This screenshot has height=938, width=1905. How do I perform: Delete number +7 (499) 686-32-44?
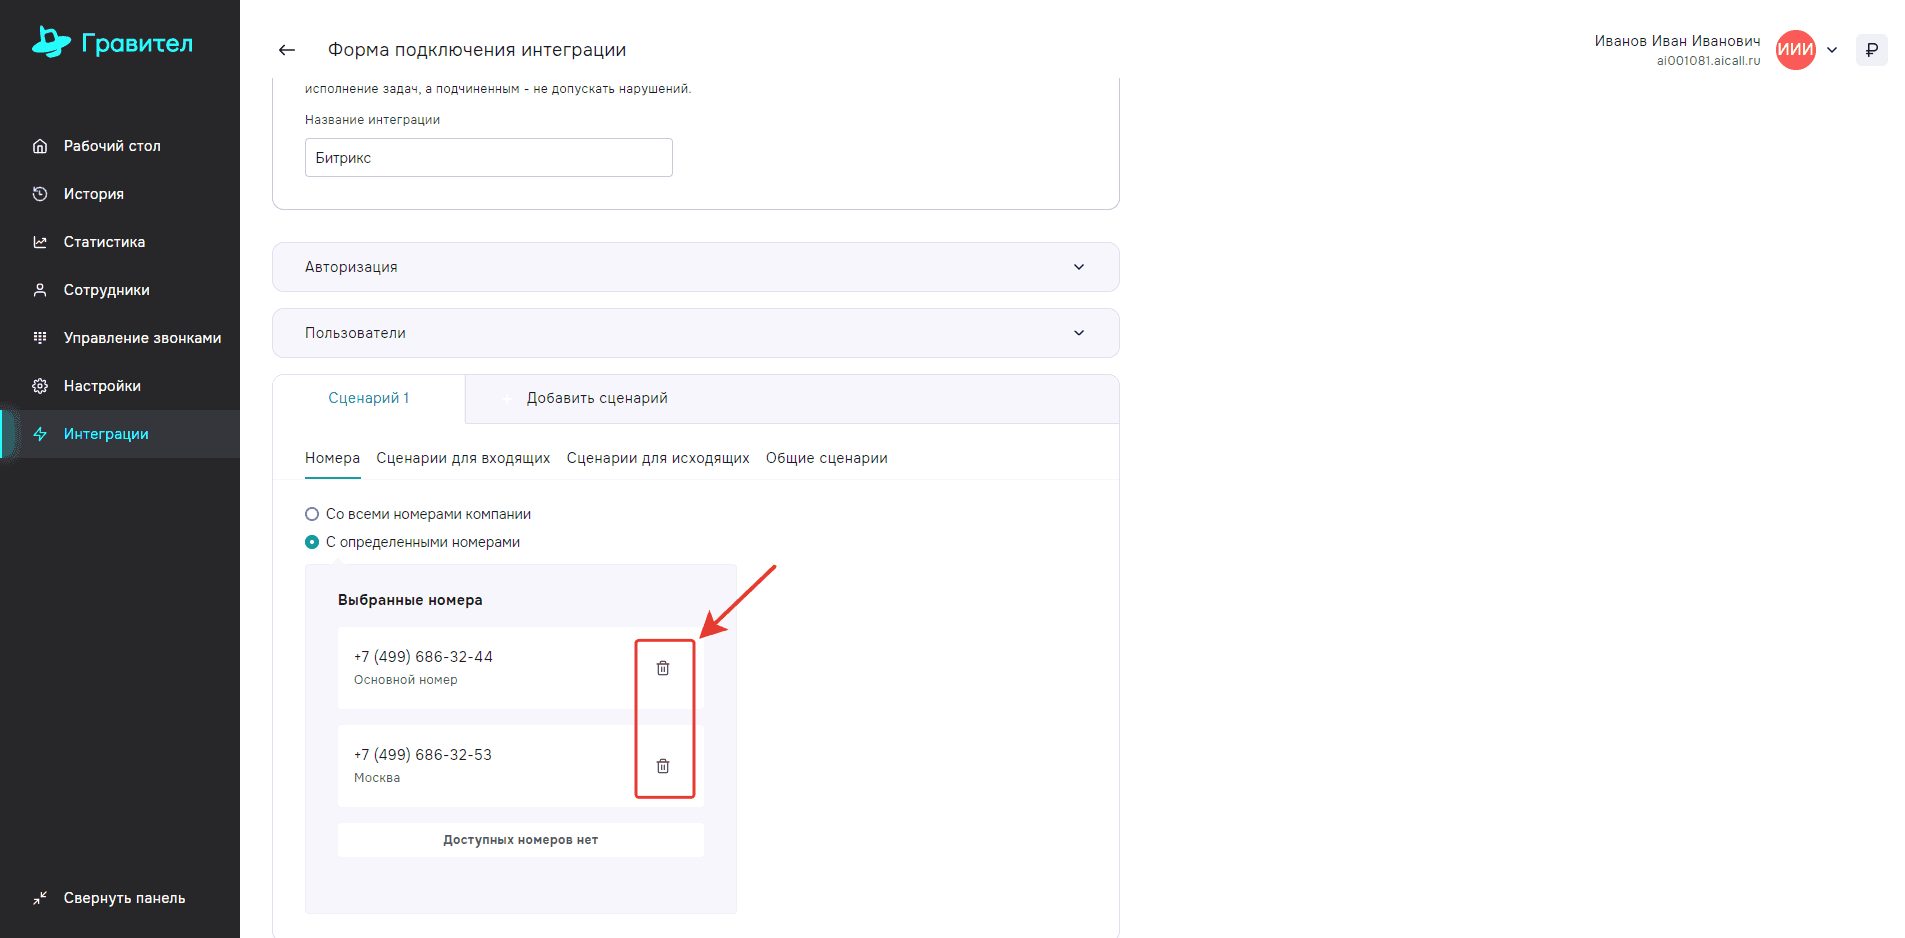(x=662, y=668)
